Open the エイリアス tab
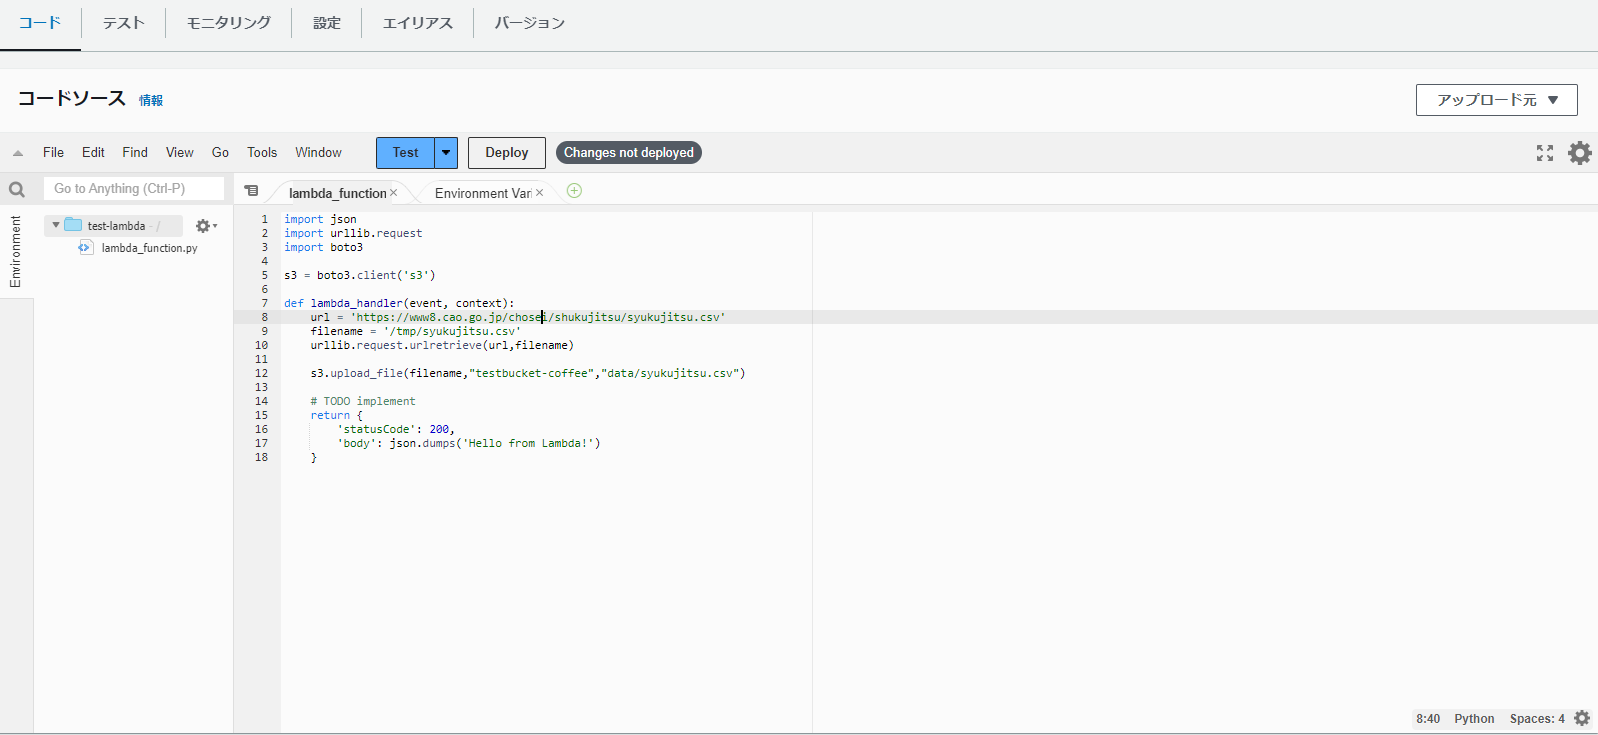The image size is (1598, 735). [418, 23]
